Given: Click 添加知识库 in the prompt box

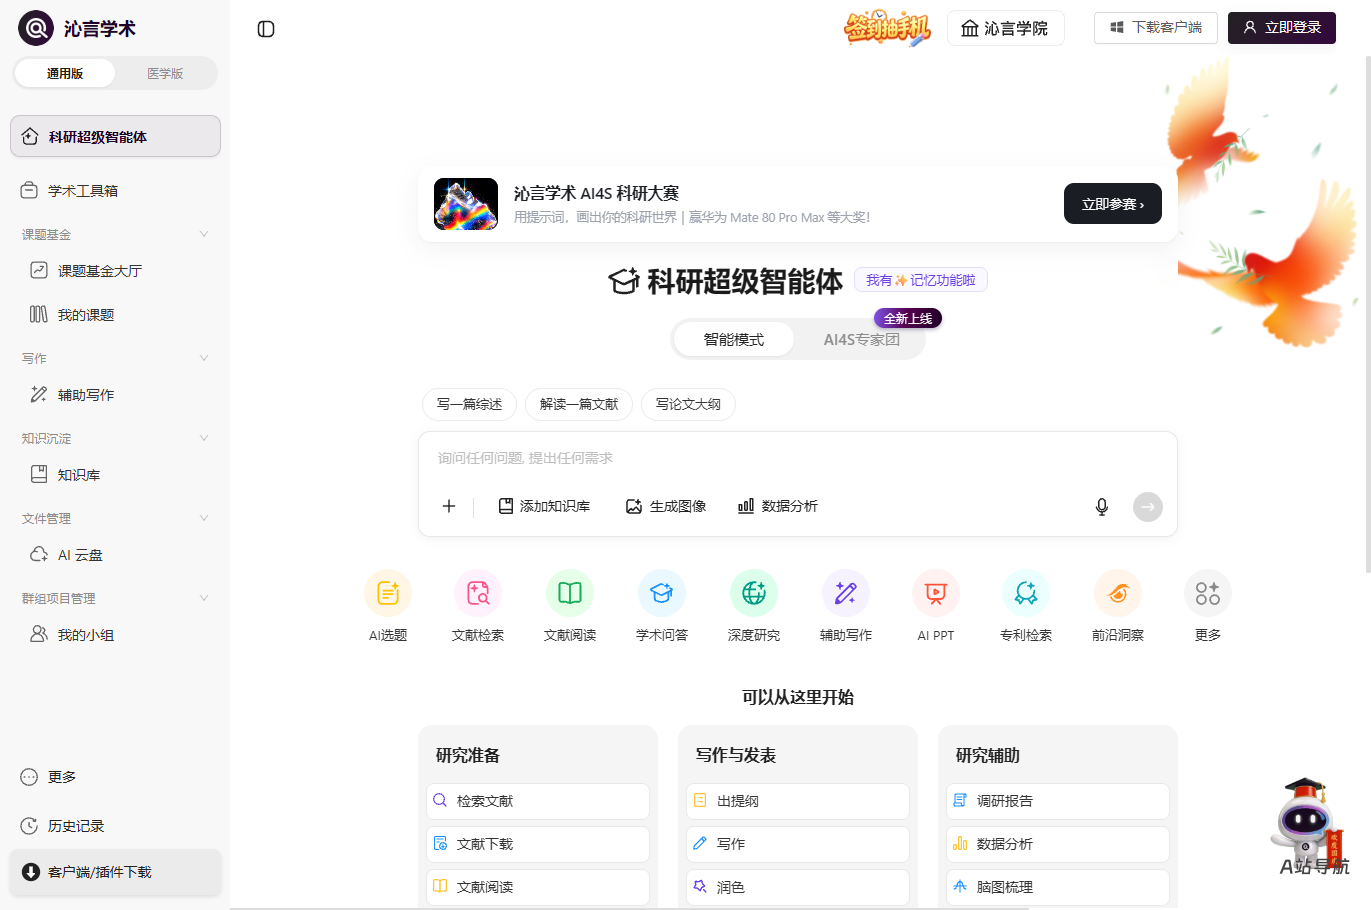Looking at the screenshot, I should point(545,506).
